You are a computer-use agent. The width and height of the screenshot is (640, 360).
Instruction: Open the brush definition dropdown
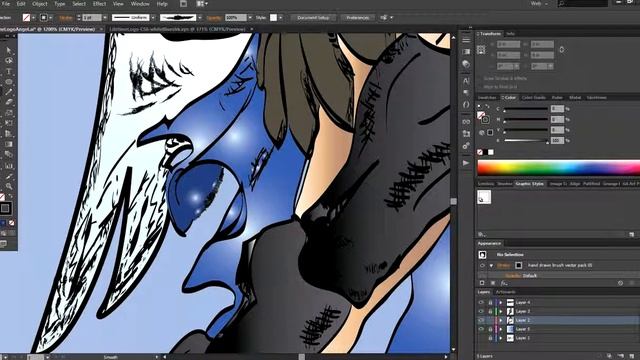(200, 18)
